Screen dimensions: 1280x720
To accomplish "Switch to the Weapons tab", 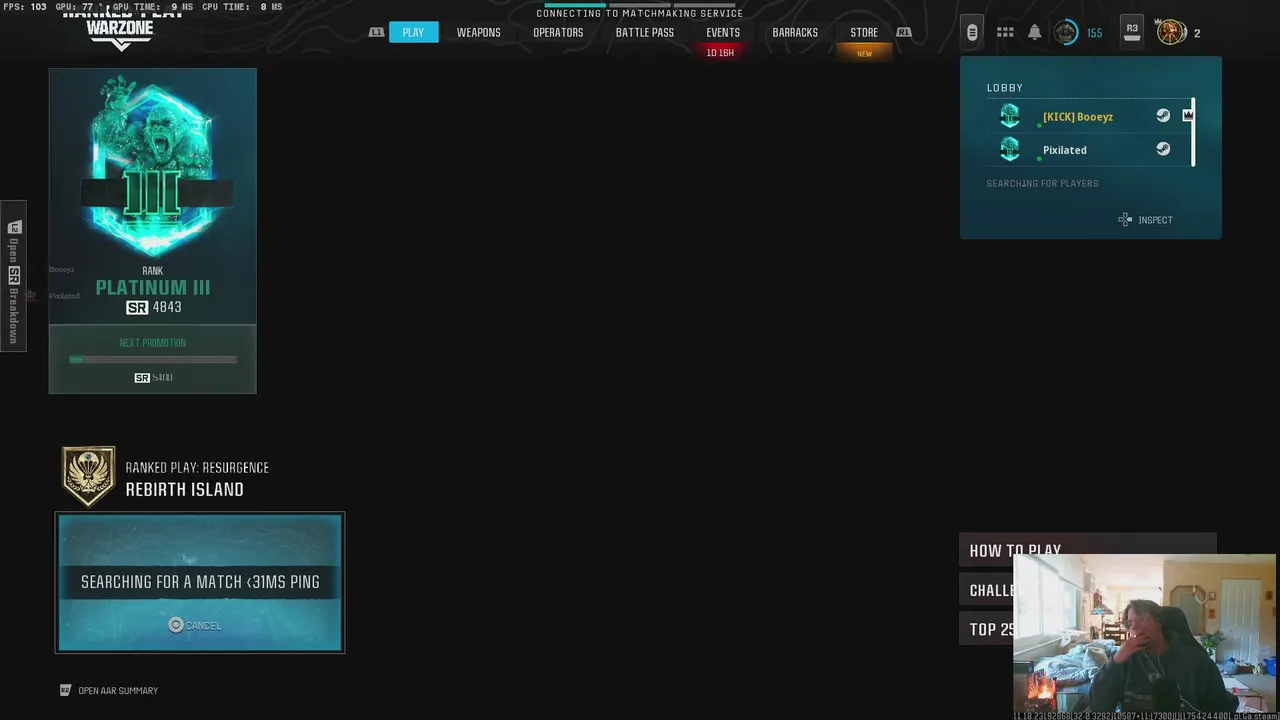I will point(478,32).
